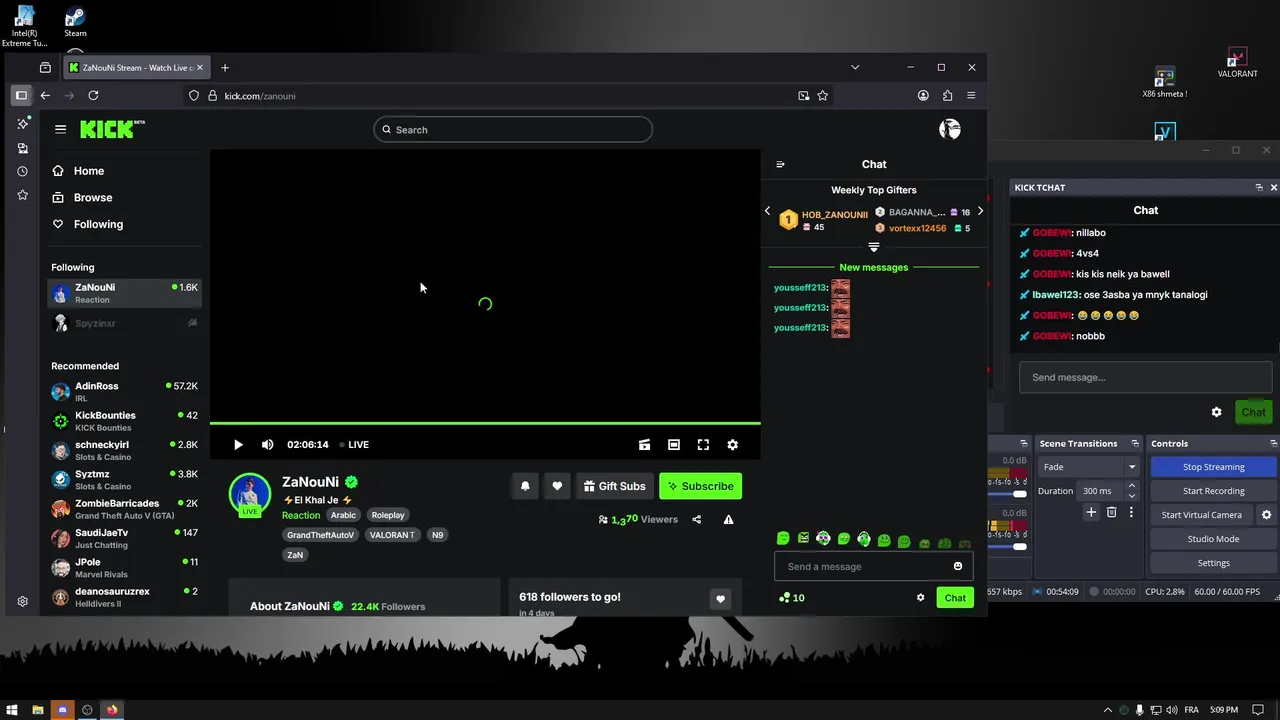
Task: Open ZombieBarricades recommended channel
Action: [x=125, y=509]
